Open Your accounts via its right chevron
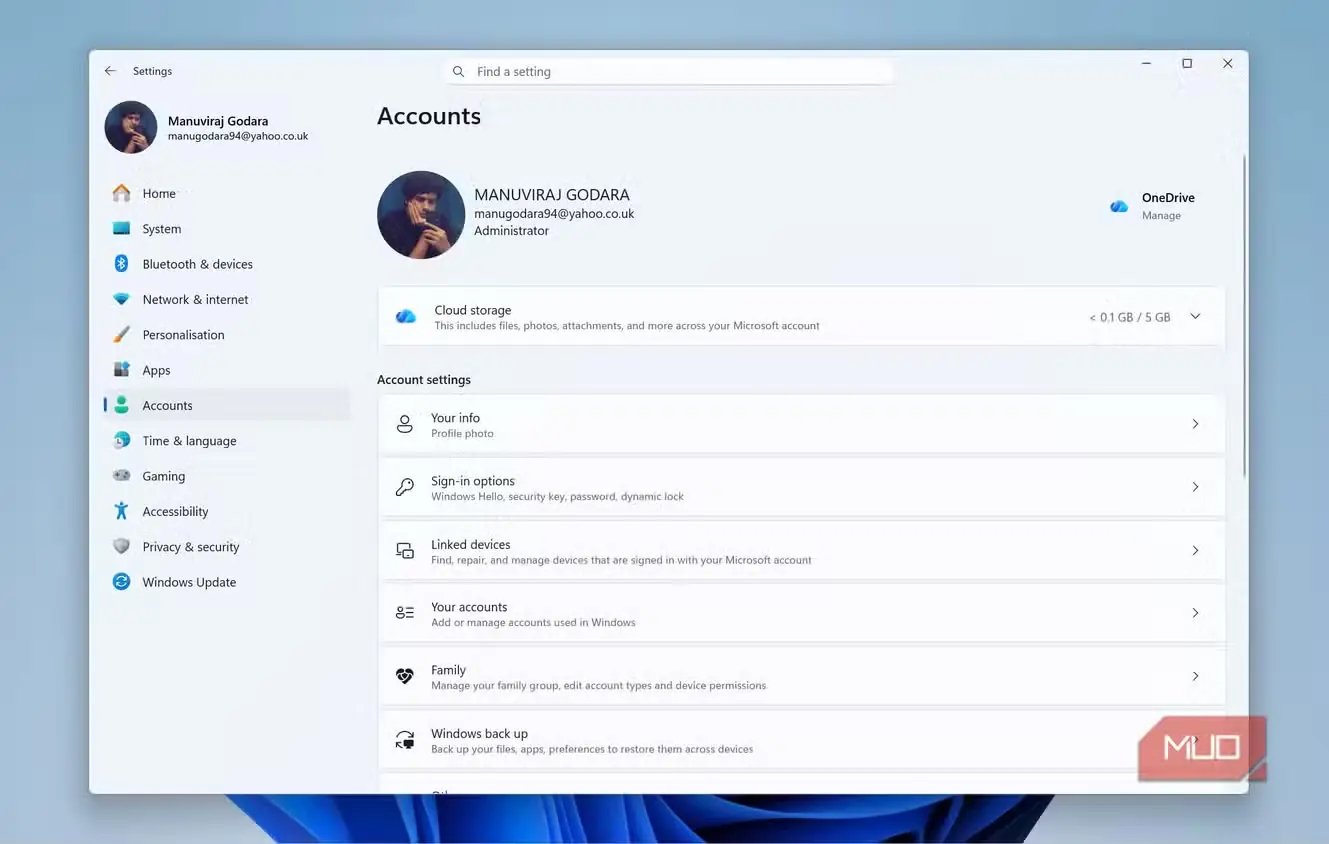 1195,613
